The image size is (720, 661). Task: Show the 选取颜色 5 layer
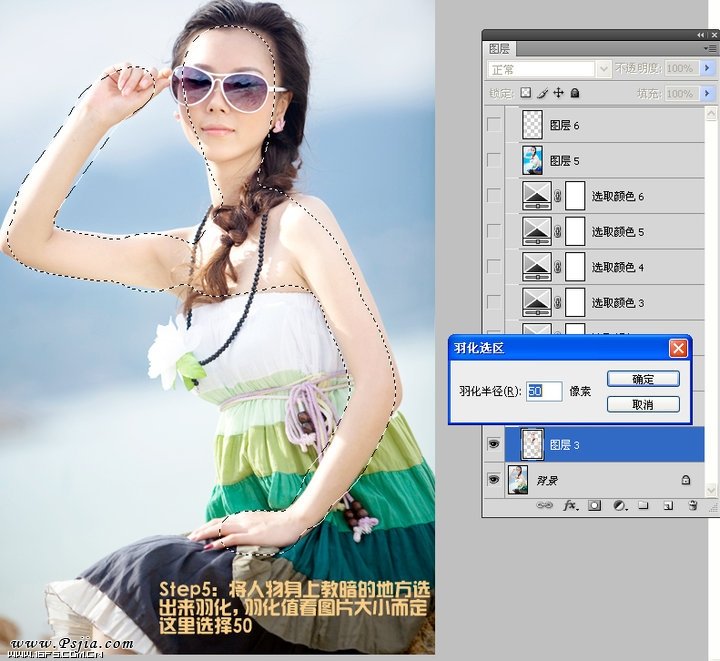click(494, 231)
